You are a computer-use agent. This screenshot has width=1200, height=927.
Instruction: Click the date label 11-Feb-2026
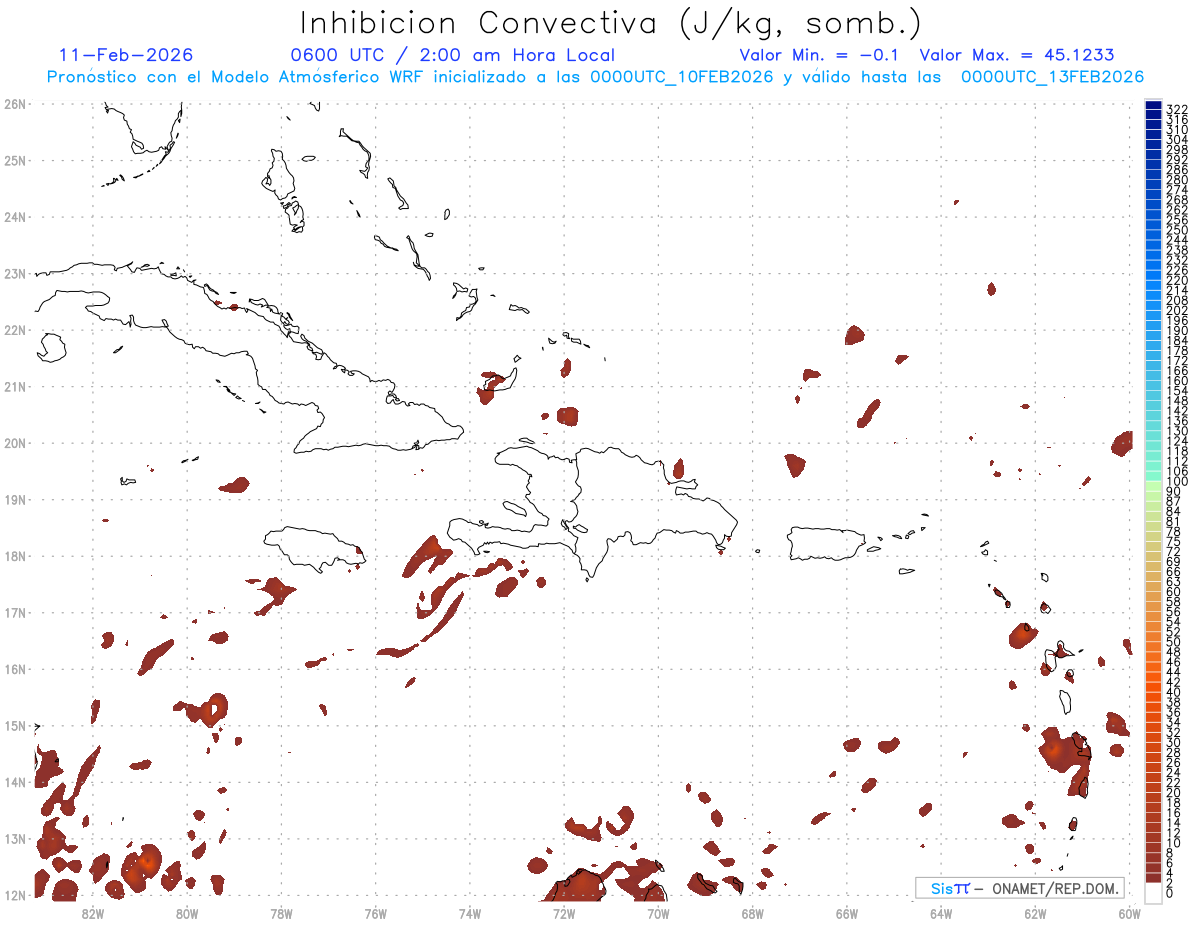tap(126, 55)
